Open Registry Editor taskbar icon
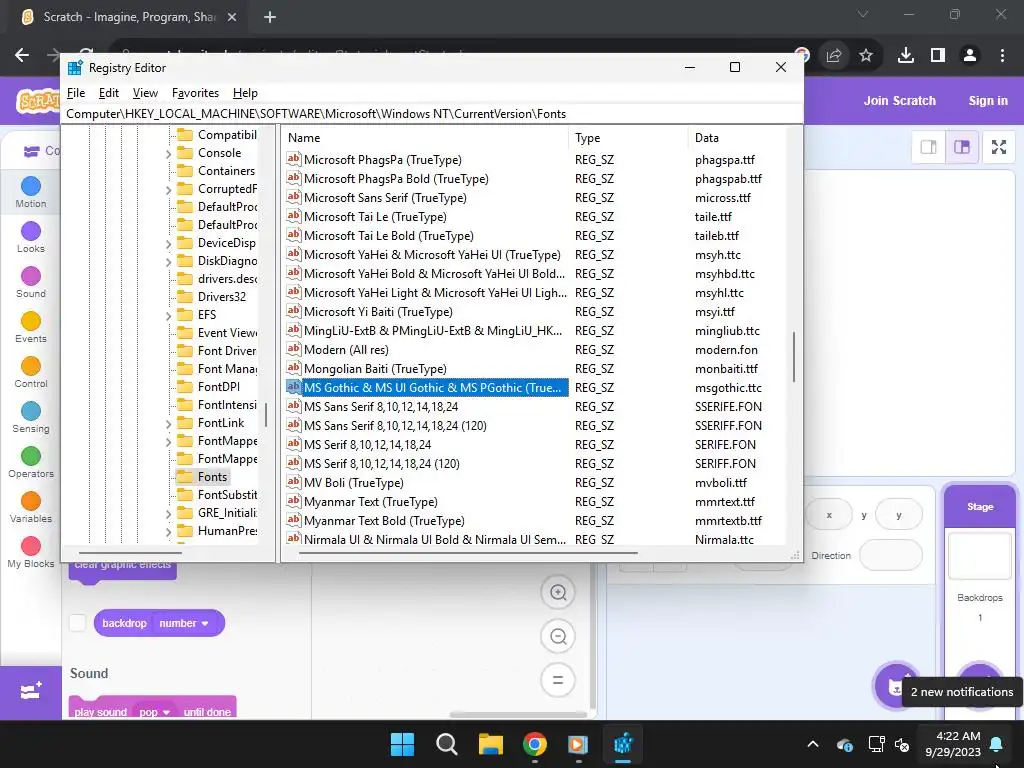The width and height of the screenshot is (1024, 768). (623, 744)
